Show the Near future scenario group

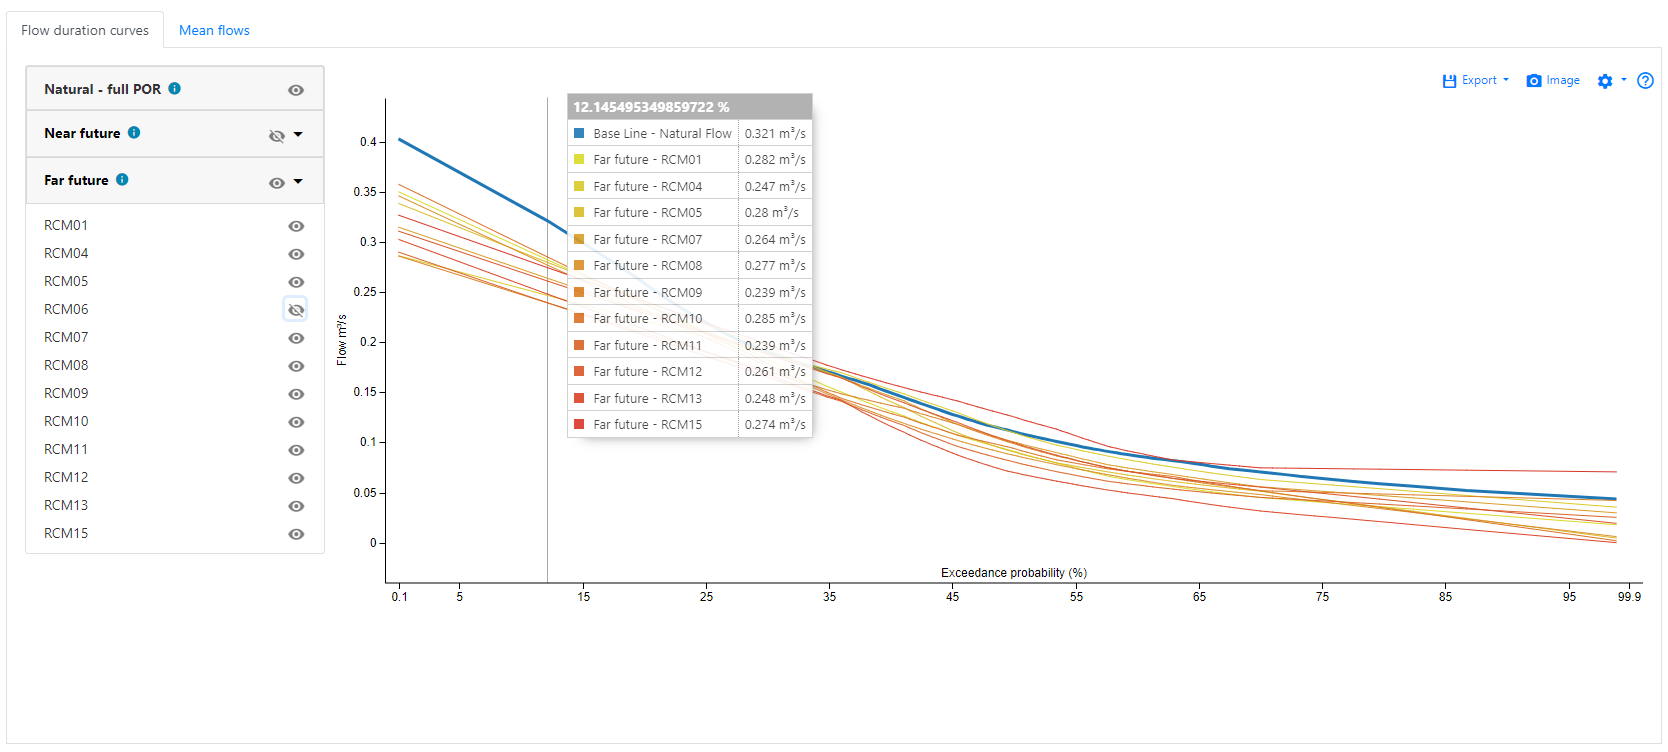click(277, 136)
